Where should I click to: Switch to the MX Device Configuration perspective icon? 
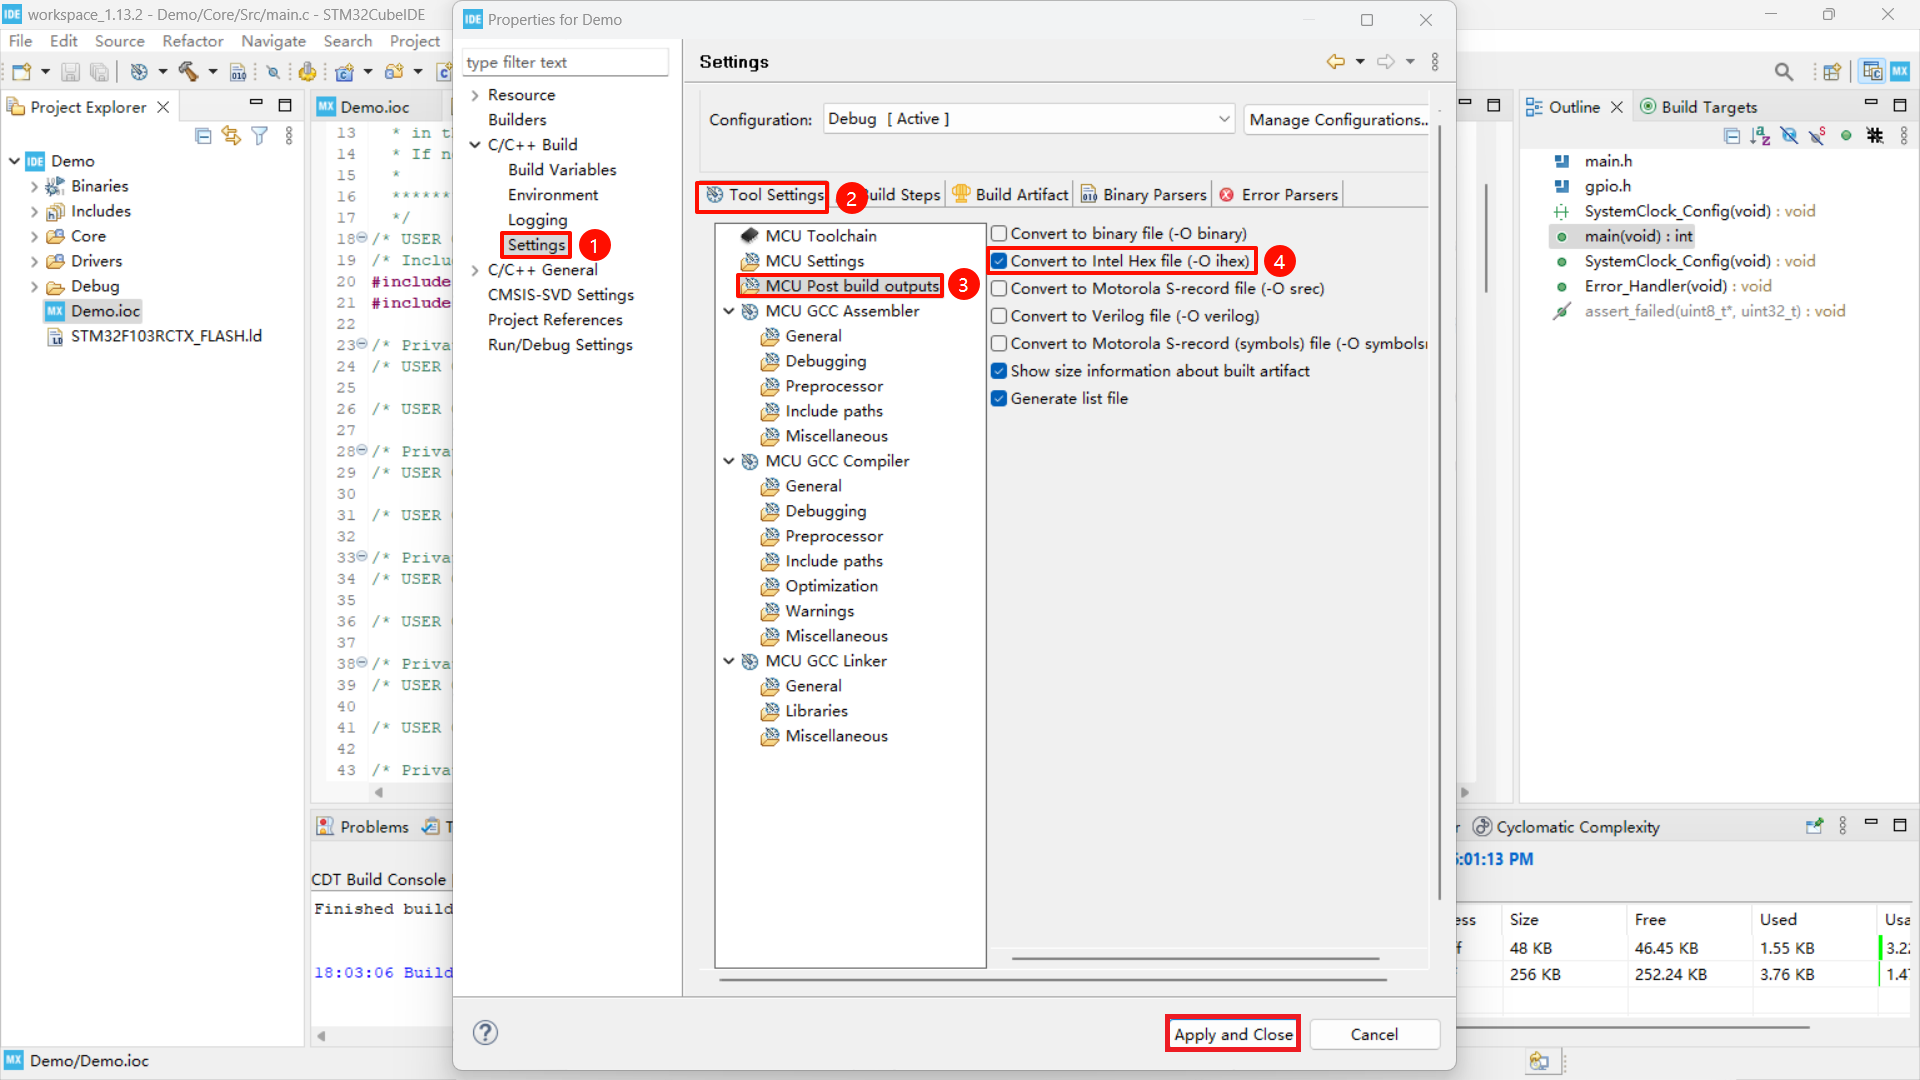tap(1899, 72)
